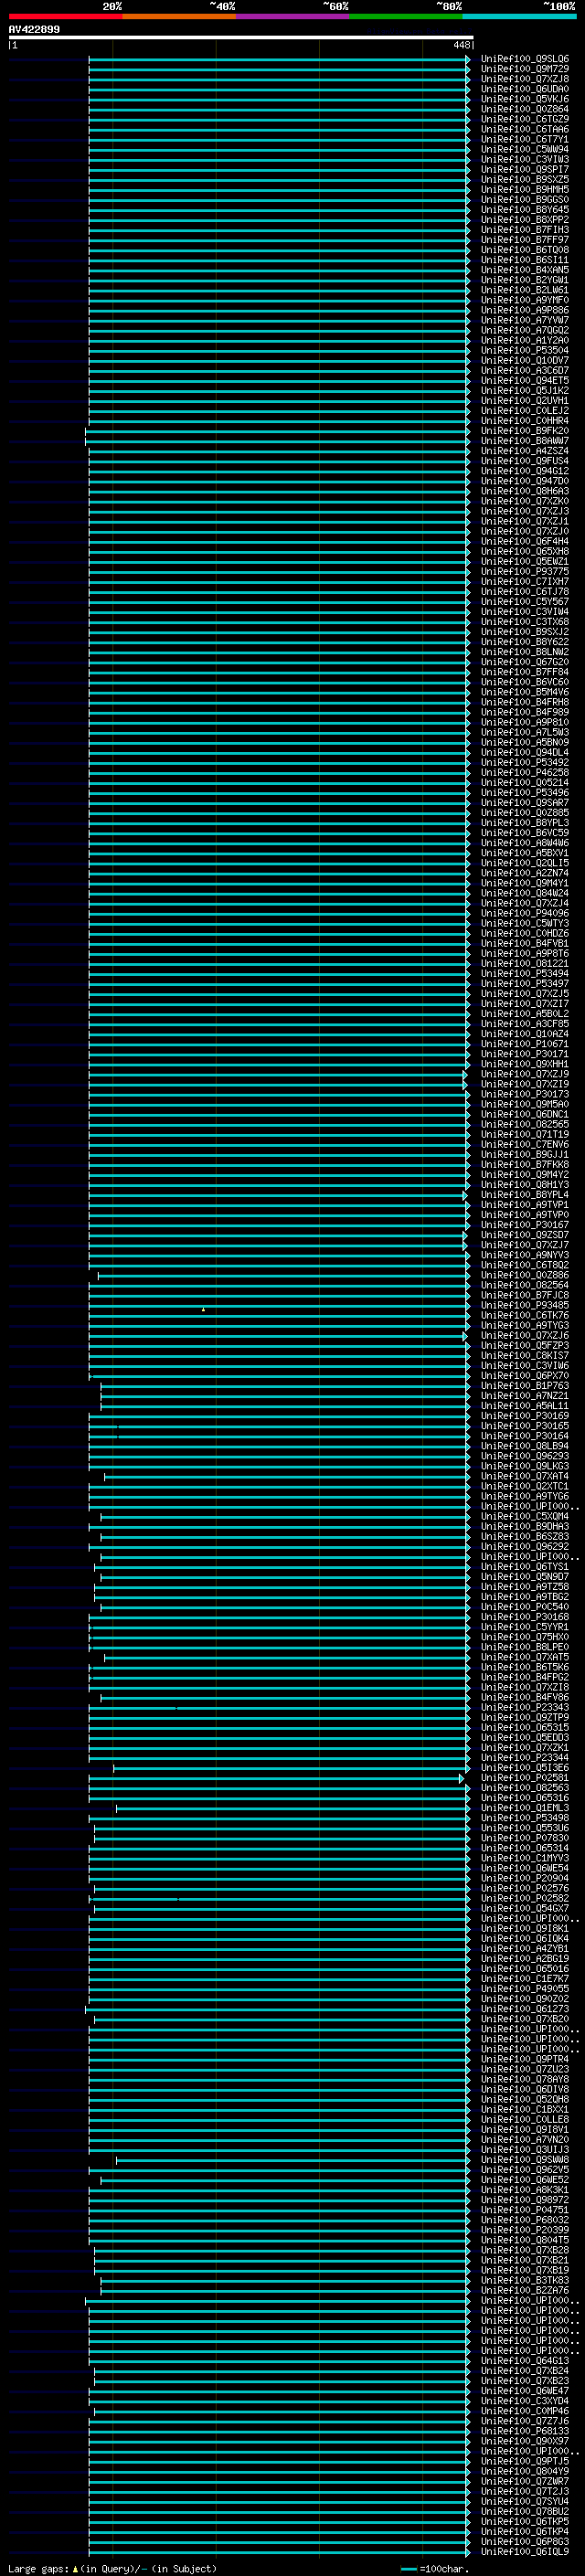Select the UniRef100_Q9SWW8 label
This screenshot has width=585, height=2576.
(x=525, y=2159)
